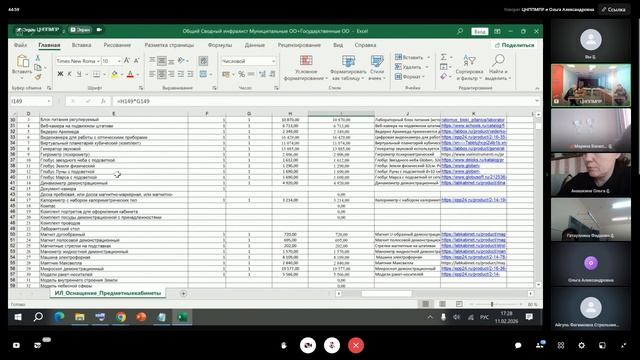Open Google Chrome from taskbar
This screenshot has width=640, height=360.
click(x=121, y=317)
